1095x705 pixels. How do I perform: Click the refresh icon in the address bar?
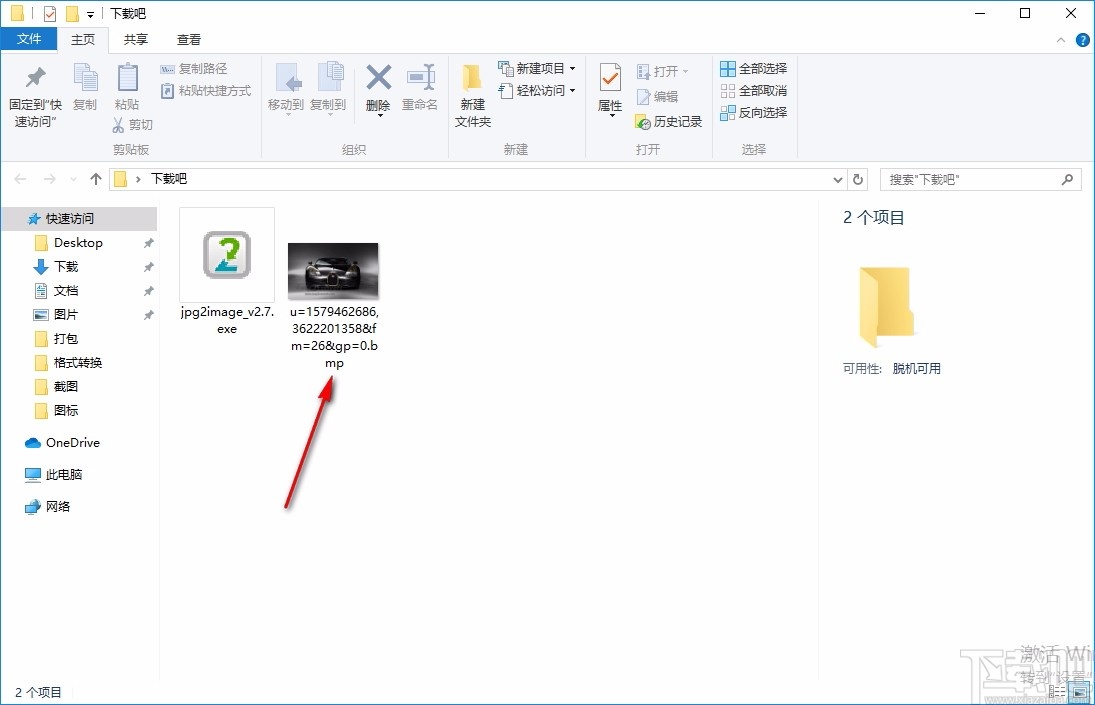[x=858, y=178]
